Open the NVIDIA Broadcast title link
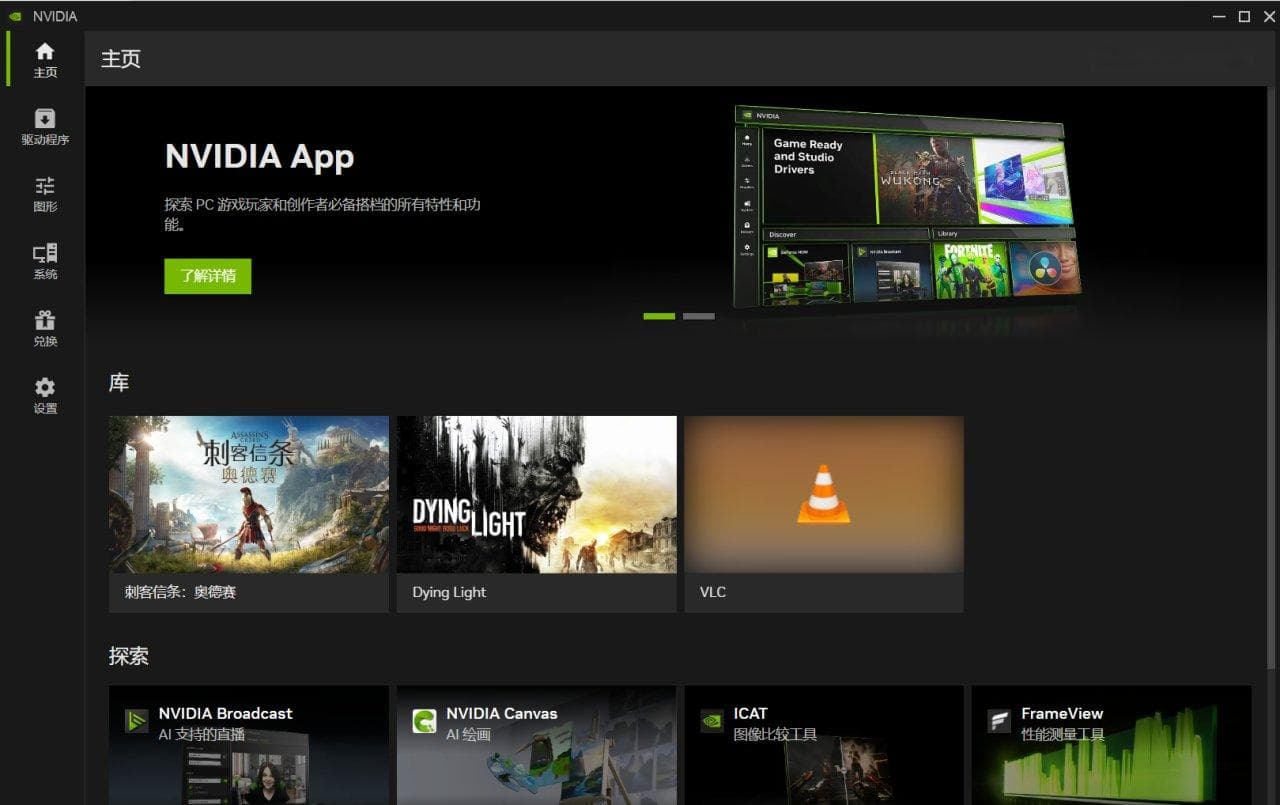 [225, 713]
